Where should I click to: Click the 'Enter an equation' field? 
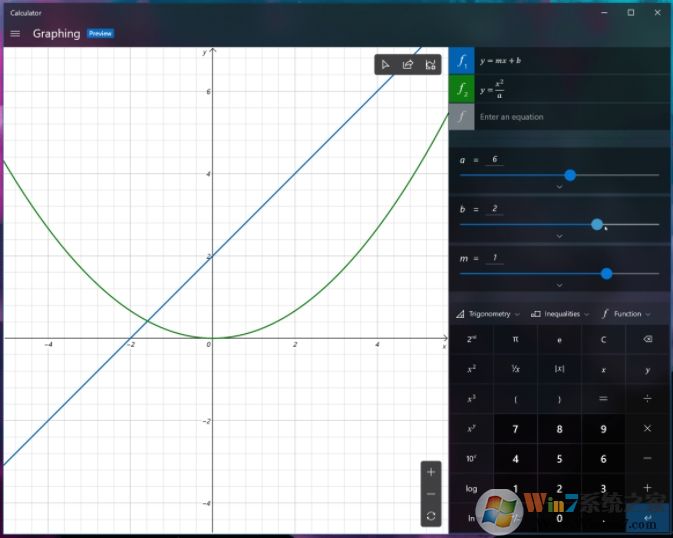pos(560,117)
